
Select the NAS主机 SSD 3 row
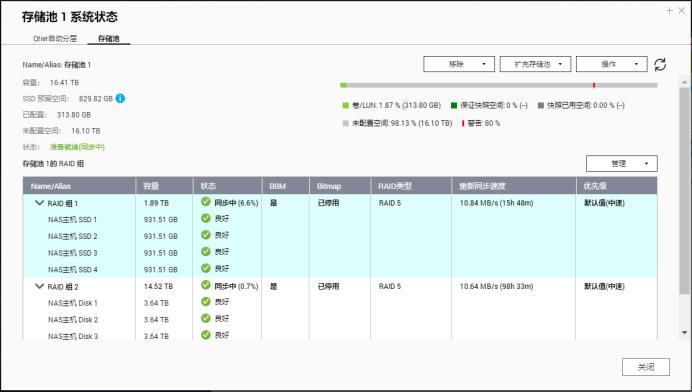coord(340,253)
